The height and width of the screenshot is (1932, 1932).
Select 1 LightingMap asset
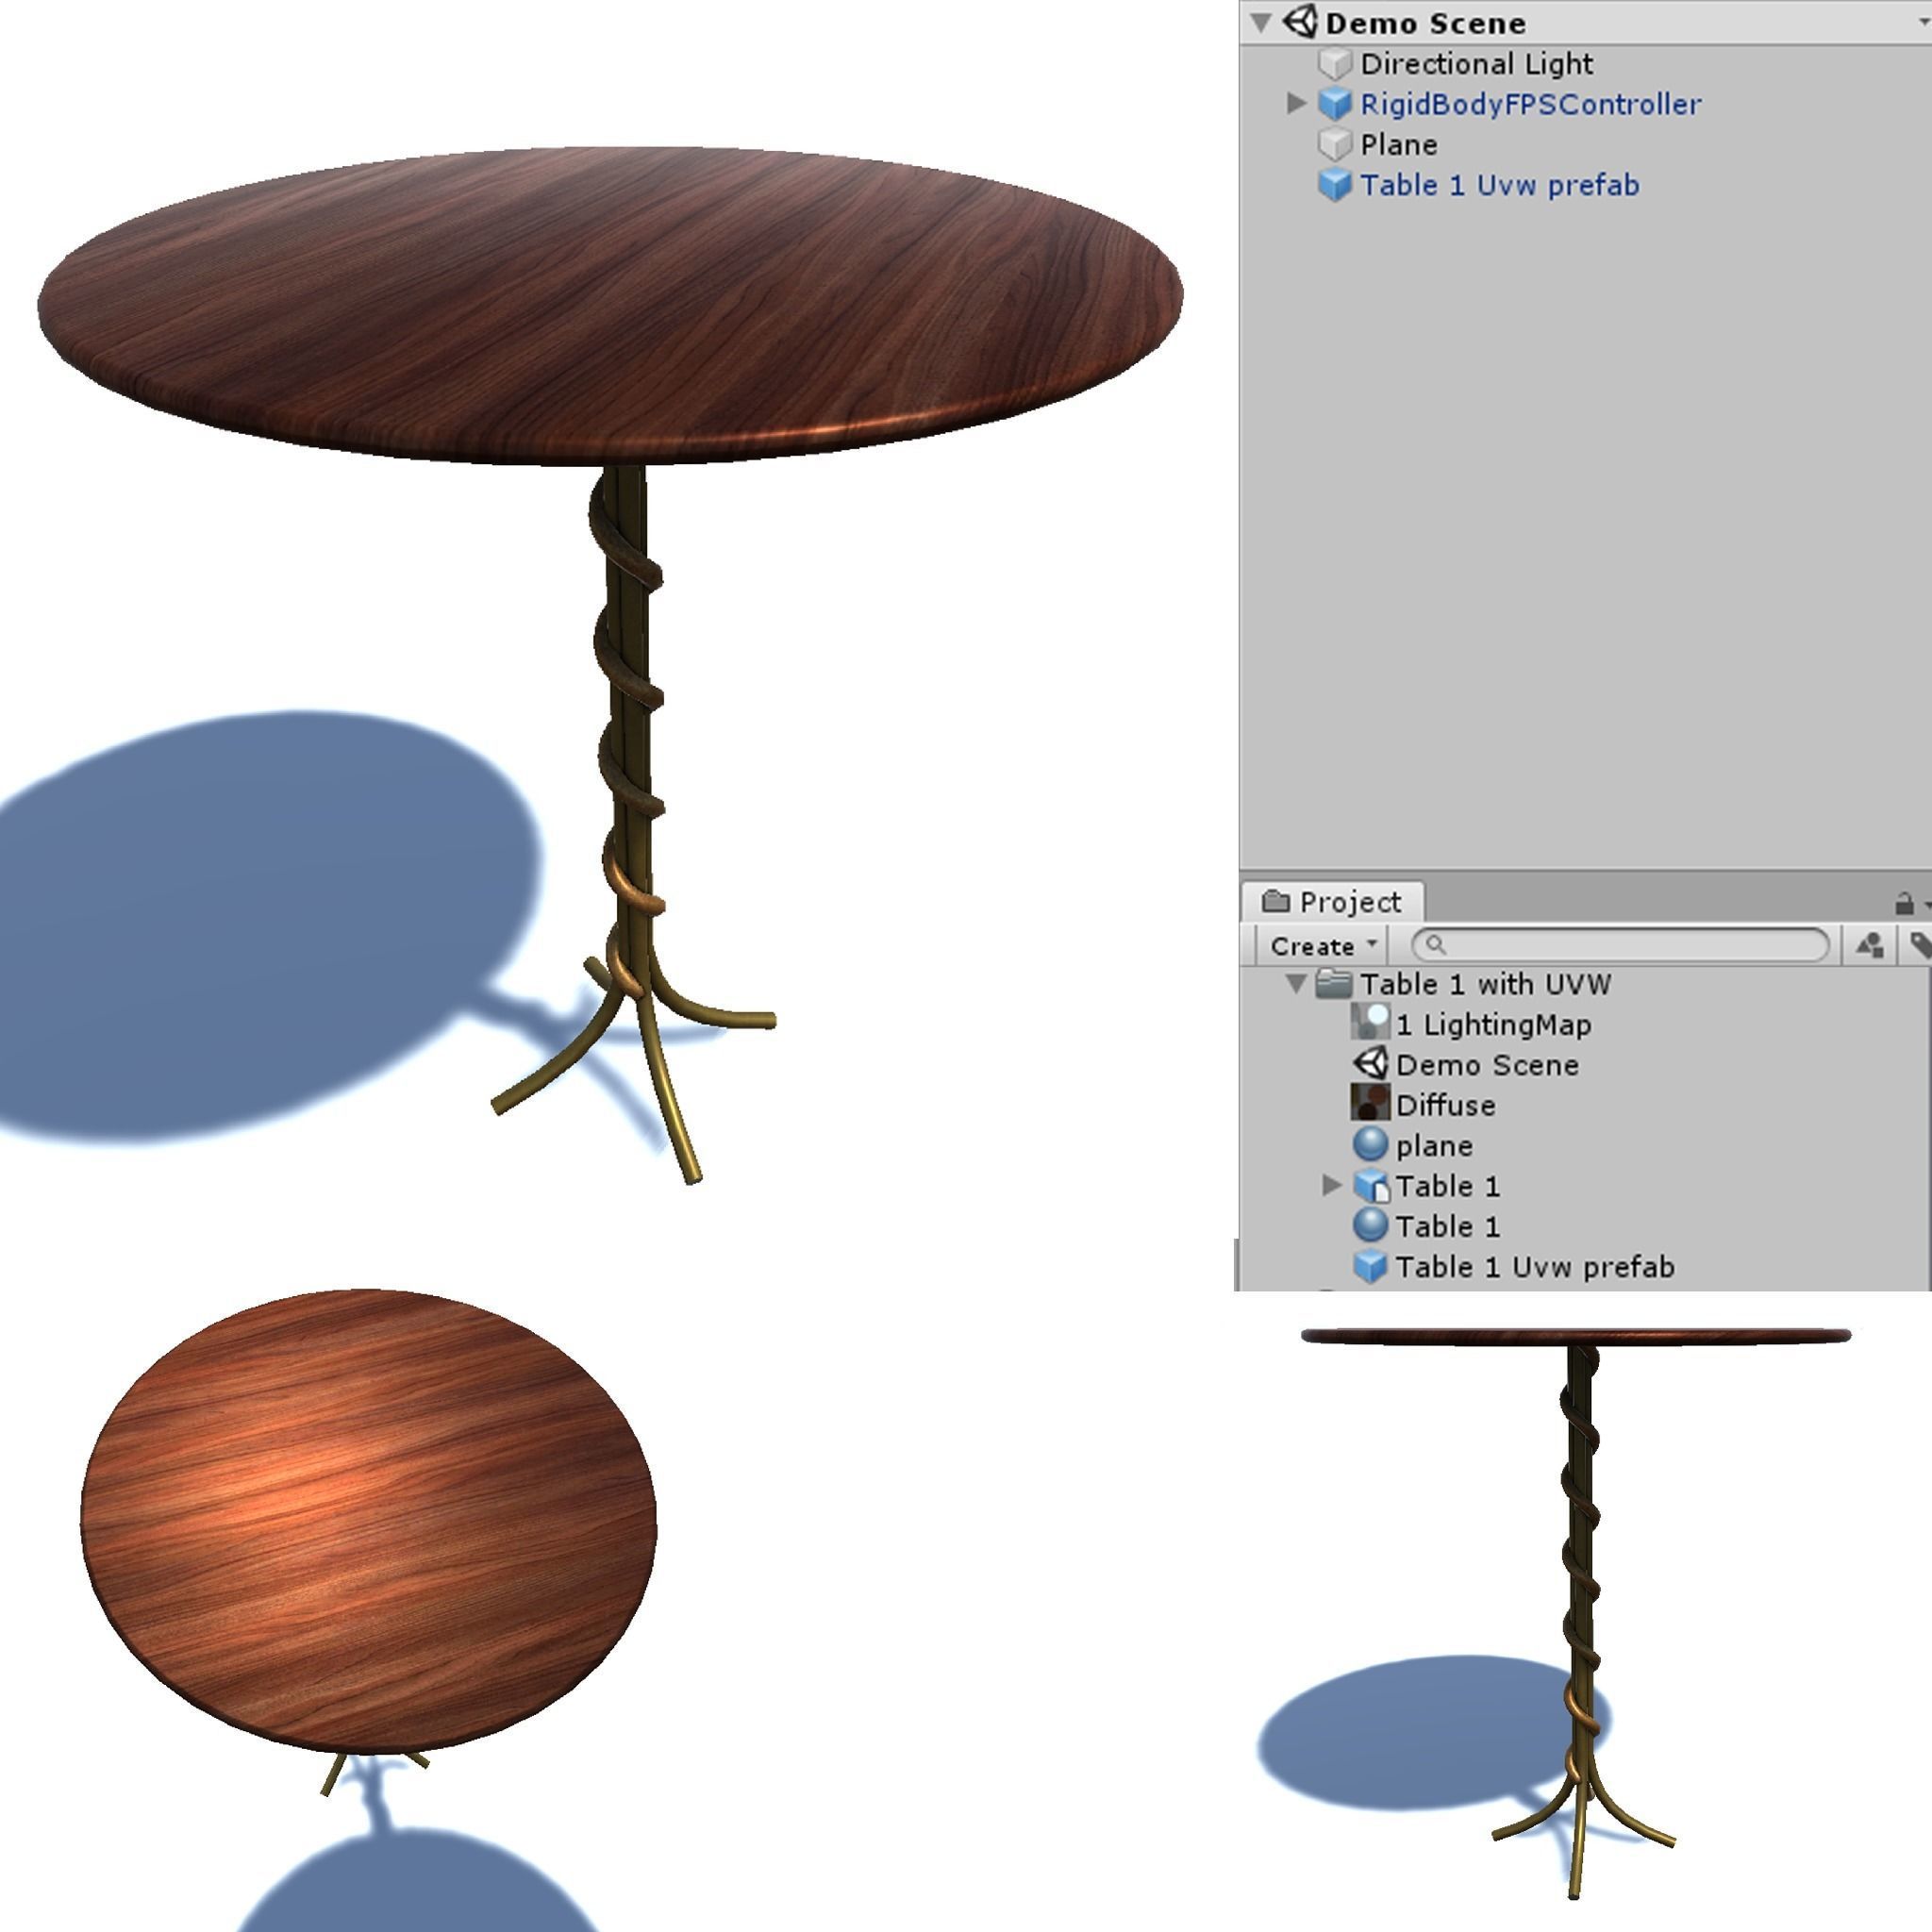[1493, 1025]
